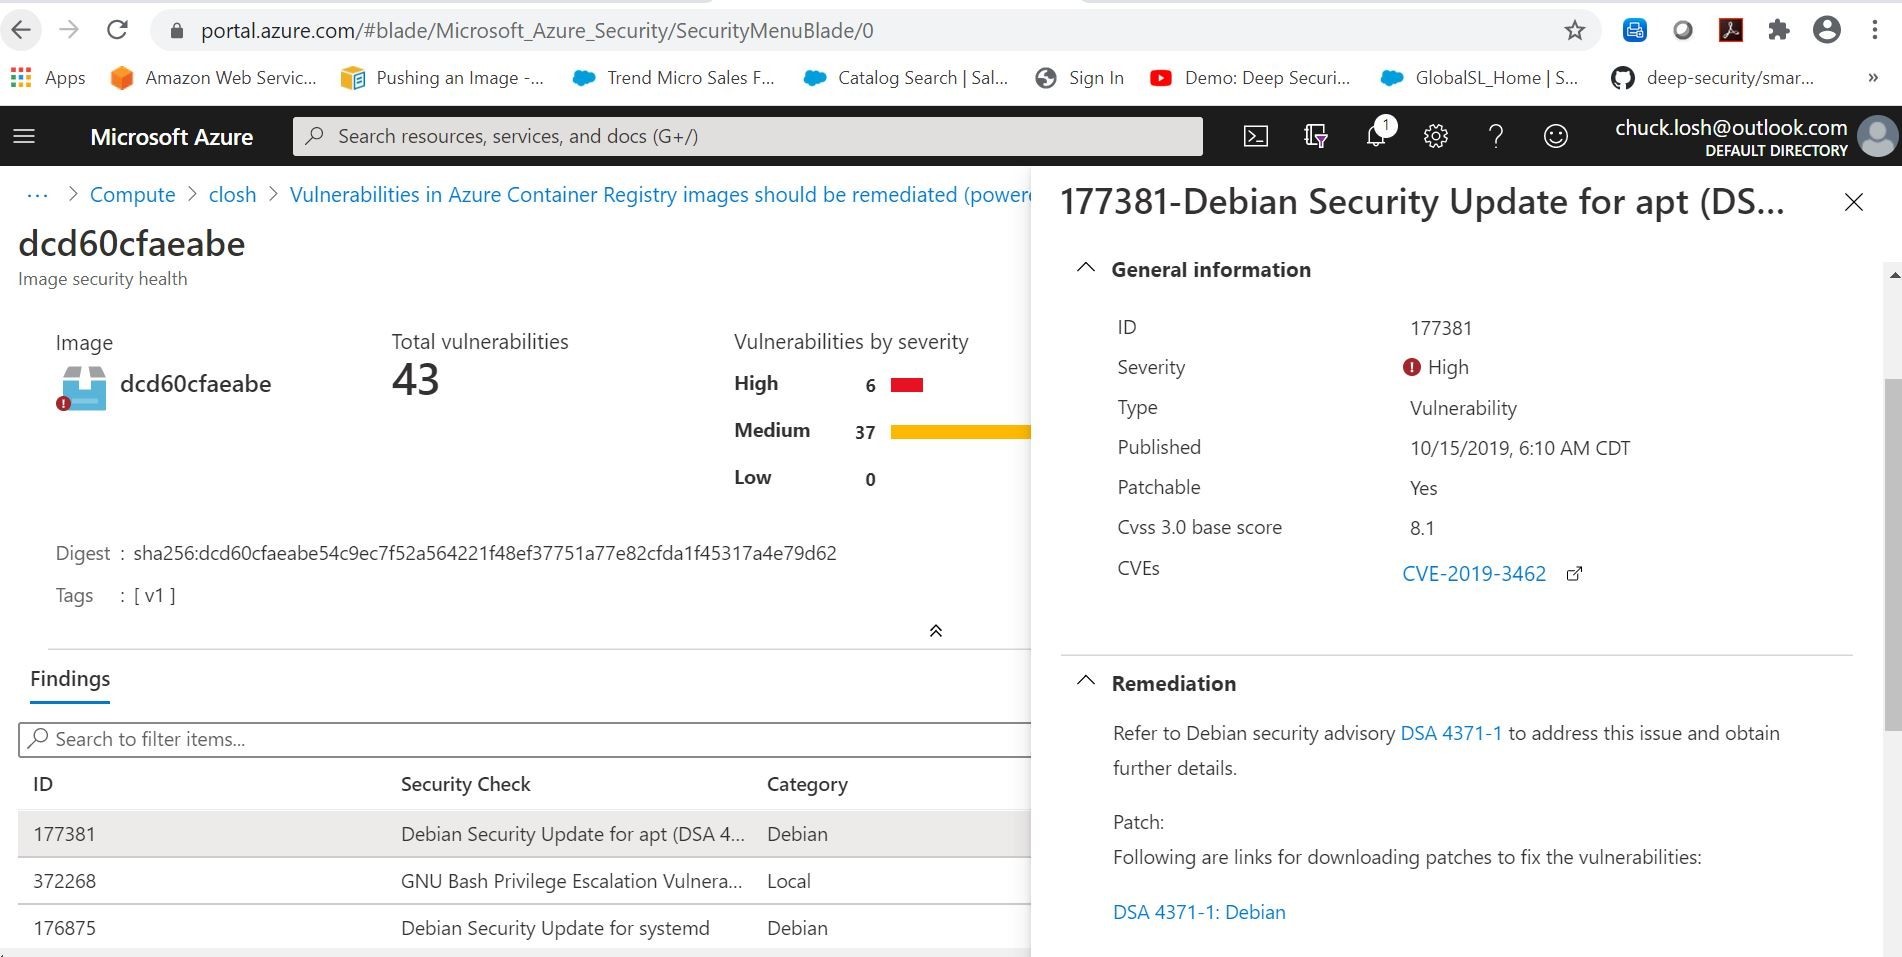Click the yellow Medium severity bar
The width and height of the screenshot is (1902, 957).
[x=960, y=432]
